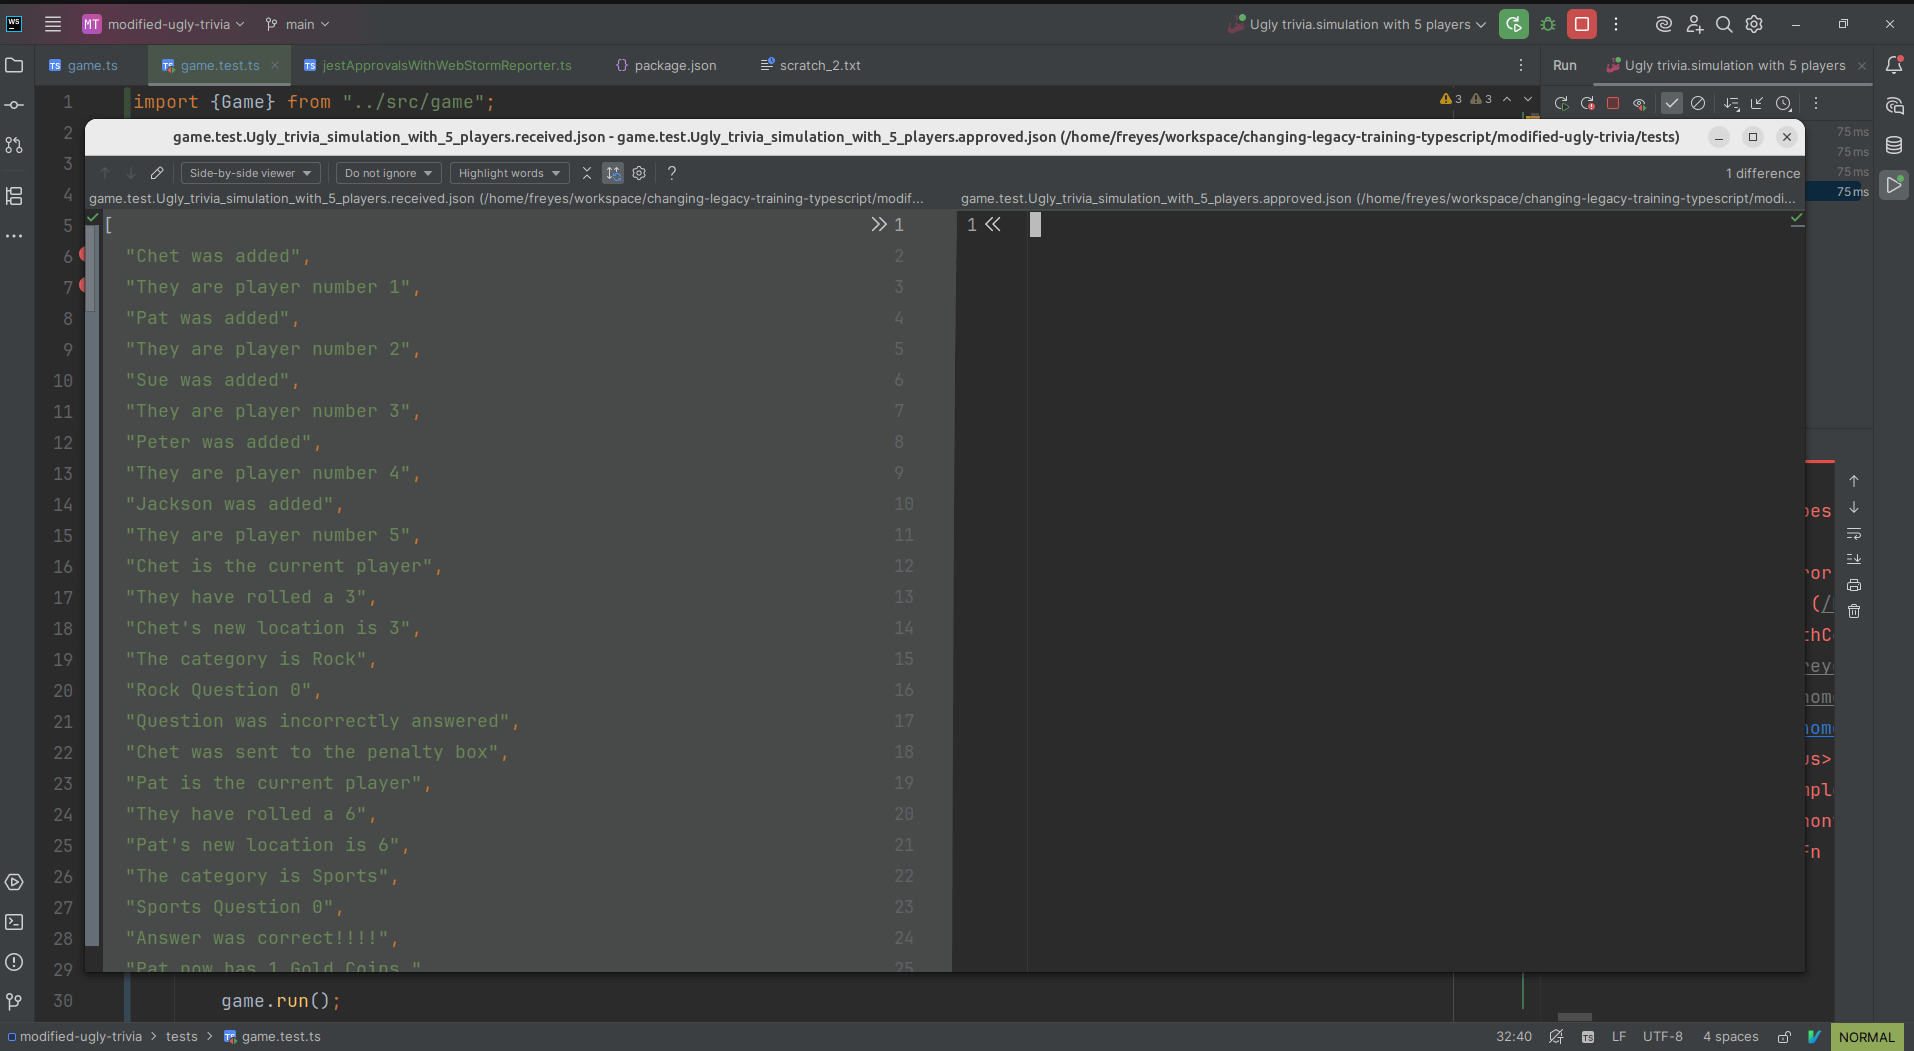This screenshot has width=1914, height=1051.
Task: Open diff viewer settings gear
Action: (640, 173)
